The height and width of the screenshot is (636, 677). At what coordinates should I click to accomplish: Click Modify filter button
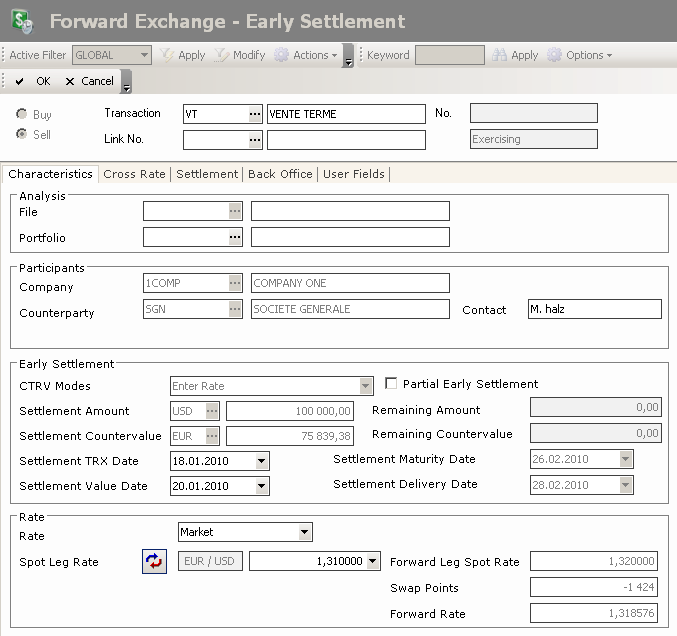(x=240, y=55)
